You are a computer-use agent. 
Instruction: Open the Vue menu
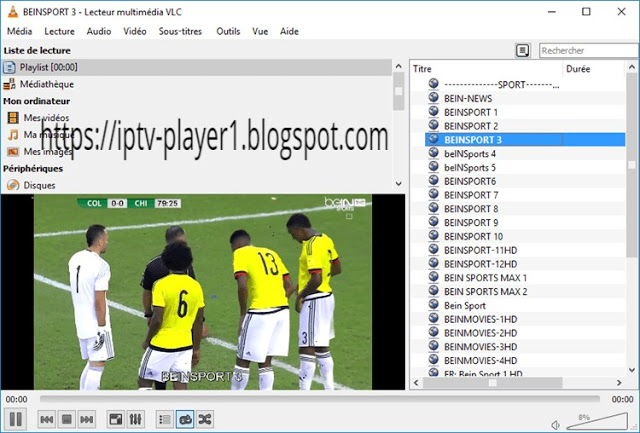click(x=260, y=31)
